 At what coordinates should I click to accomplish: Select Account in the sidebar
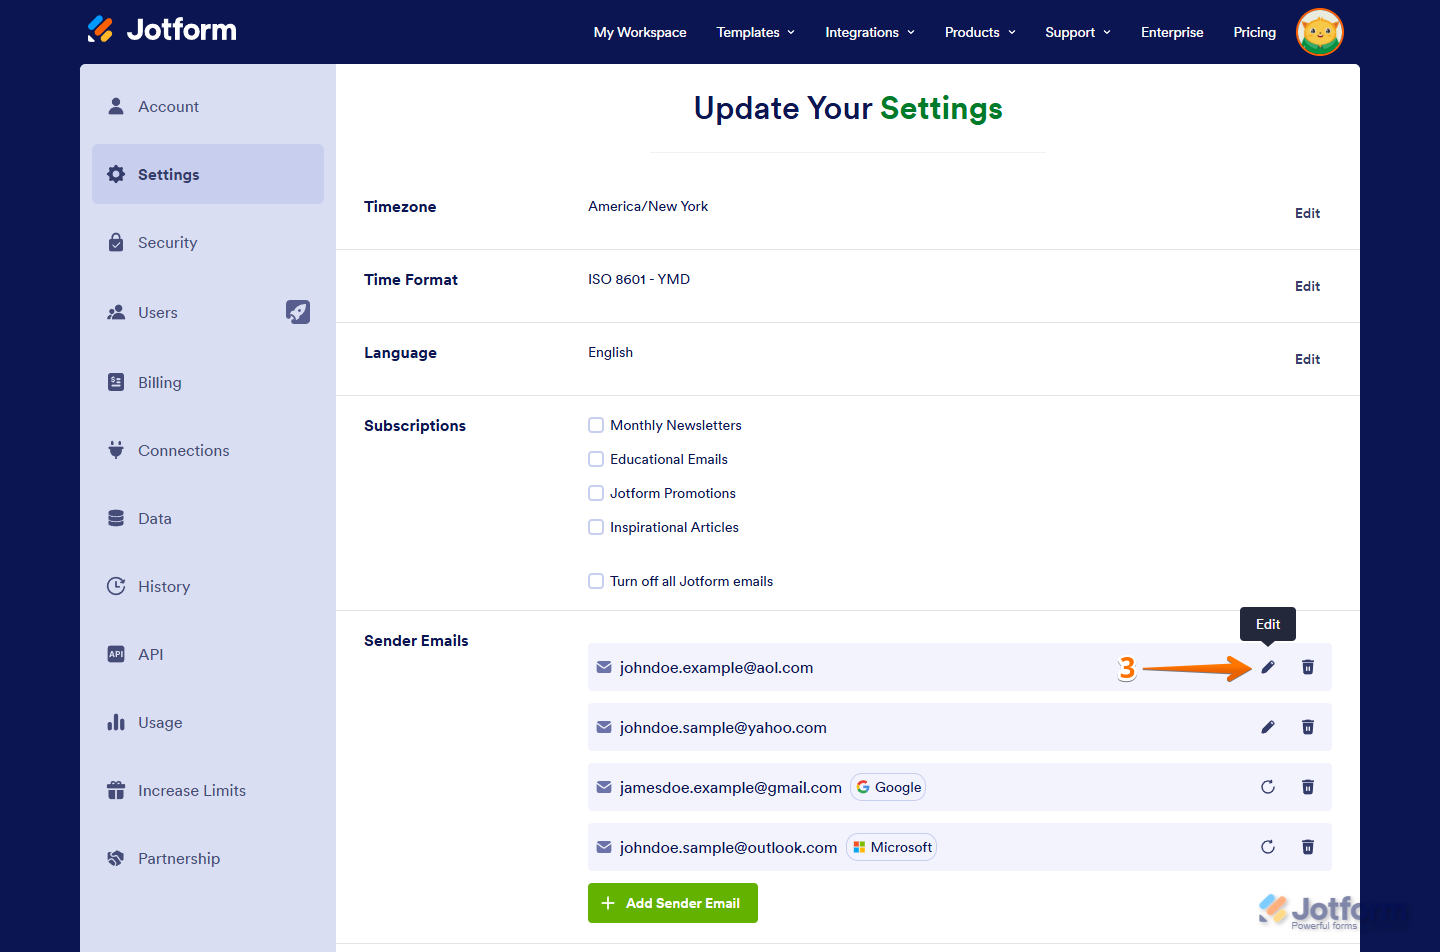pyautogui.click(x=208, y=106)
